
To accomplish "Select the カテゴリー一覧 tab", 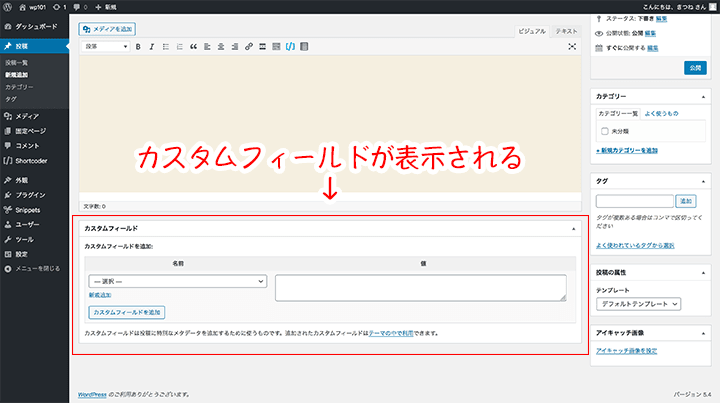I will tap(618, 113).
